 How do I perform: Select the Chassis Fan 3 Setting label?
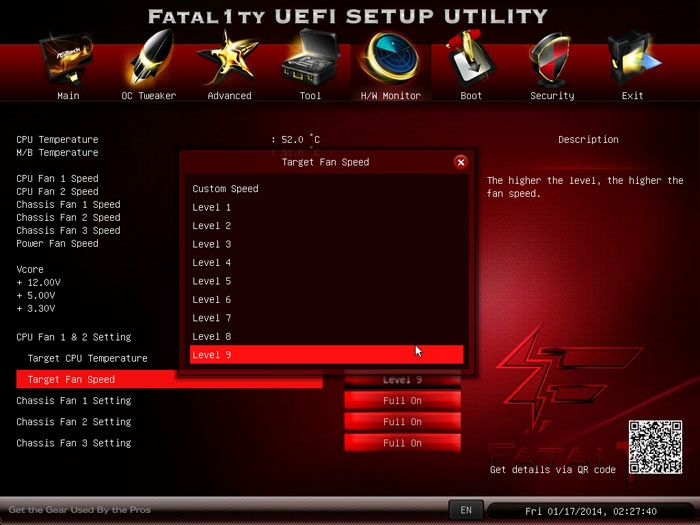point(74,443)
